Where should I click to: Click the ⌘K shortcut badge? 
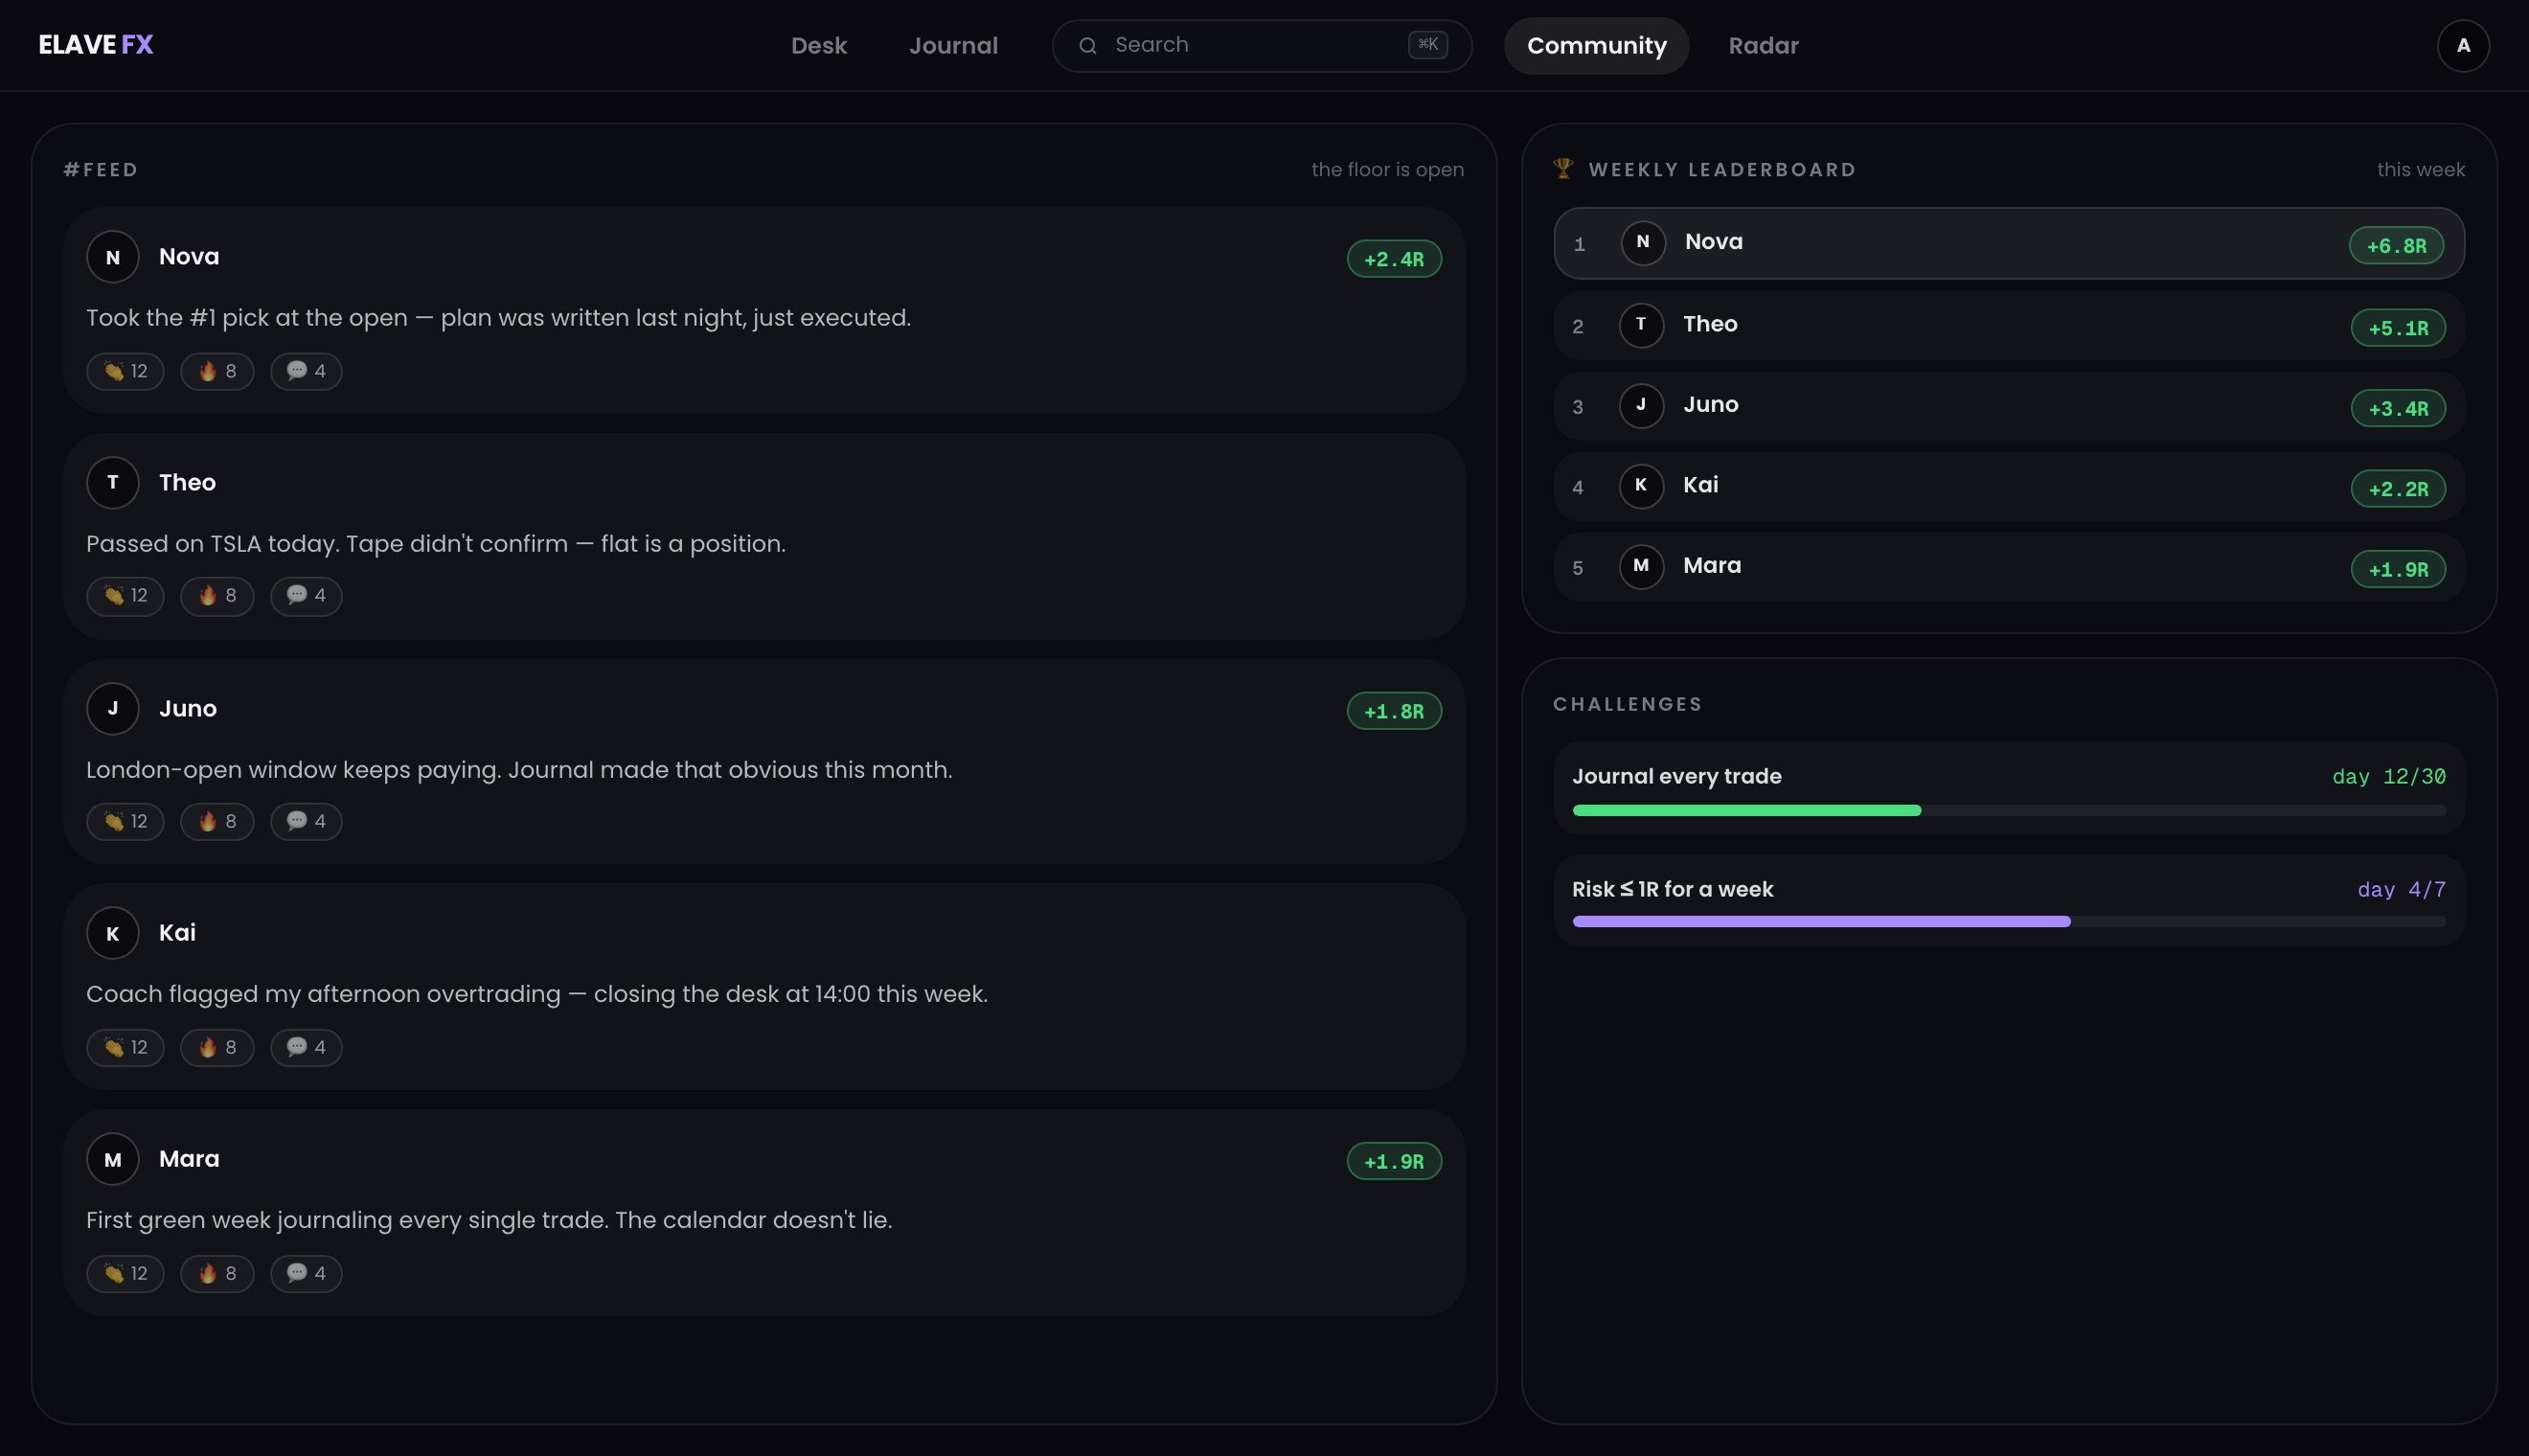[x=1427, y=45]
